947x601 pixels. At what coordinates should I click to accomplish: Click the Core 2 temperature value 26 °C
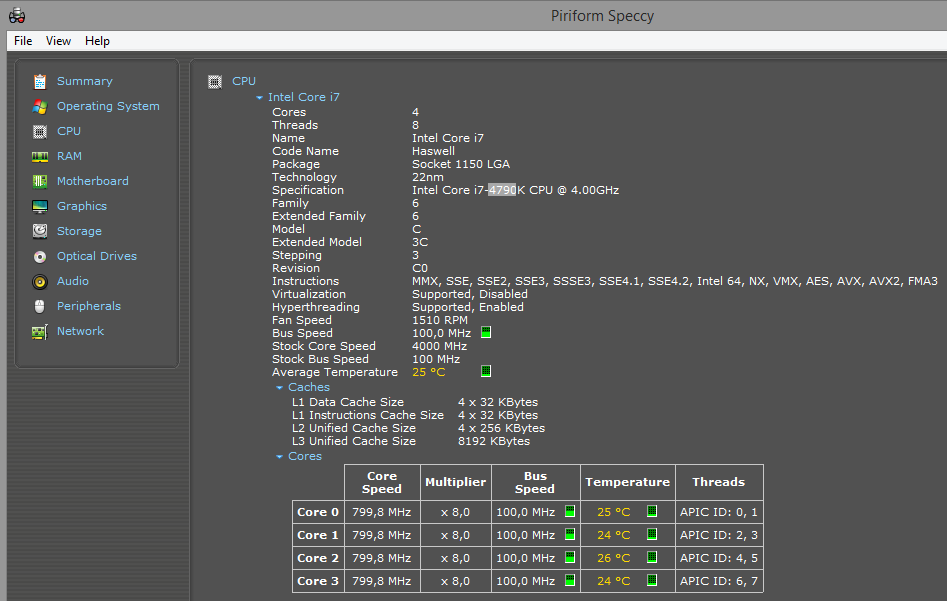614,558
